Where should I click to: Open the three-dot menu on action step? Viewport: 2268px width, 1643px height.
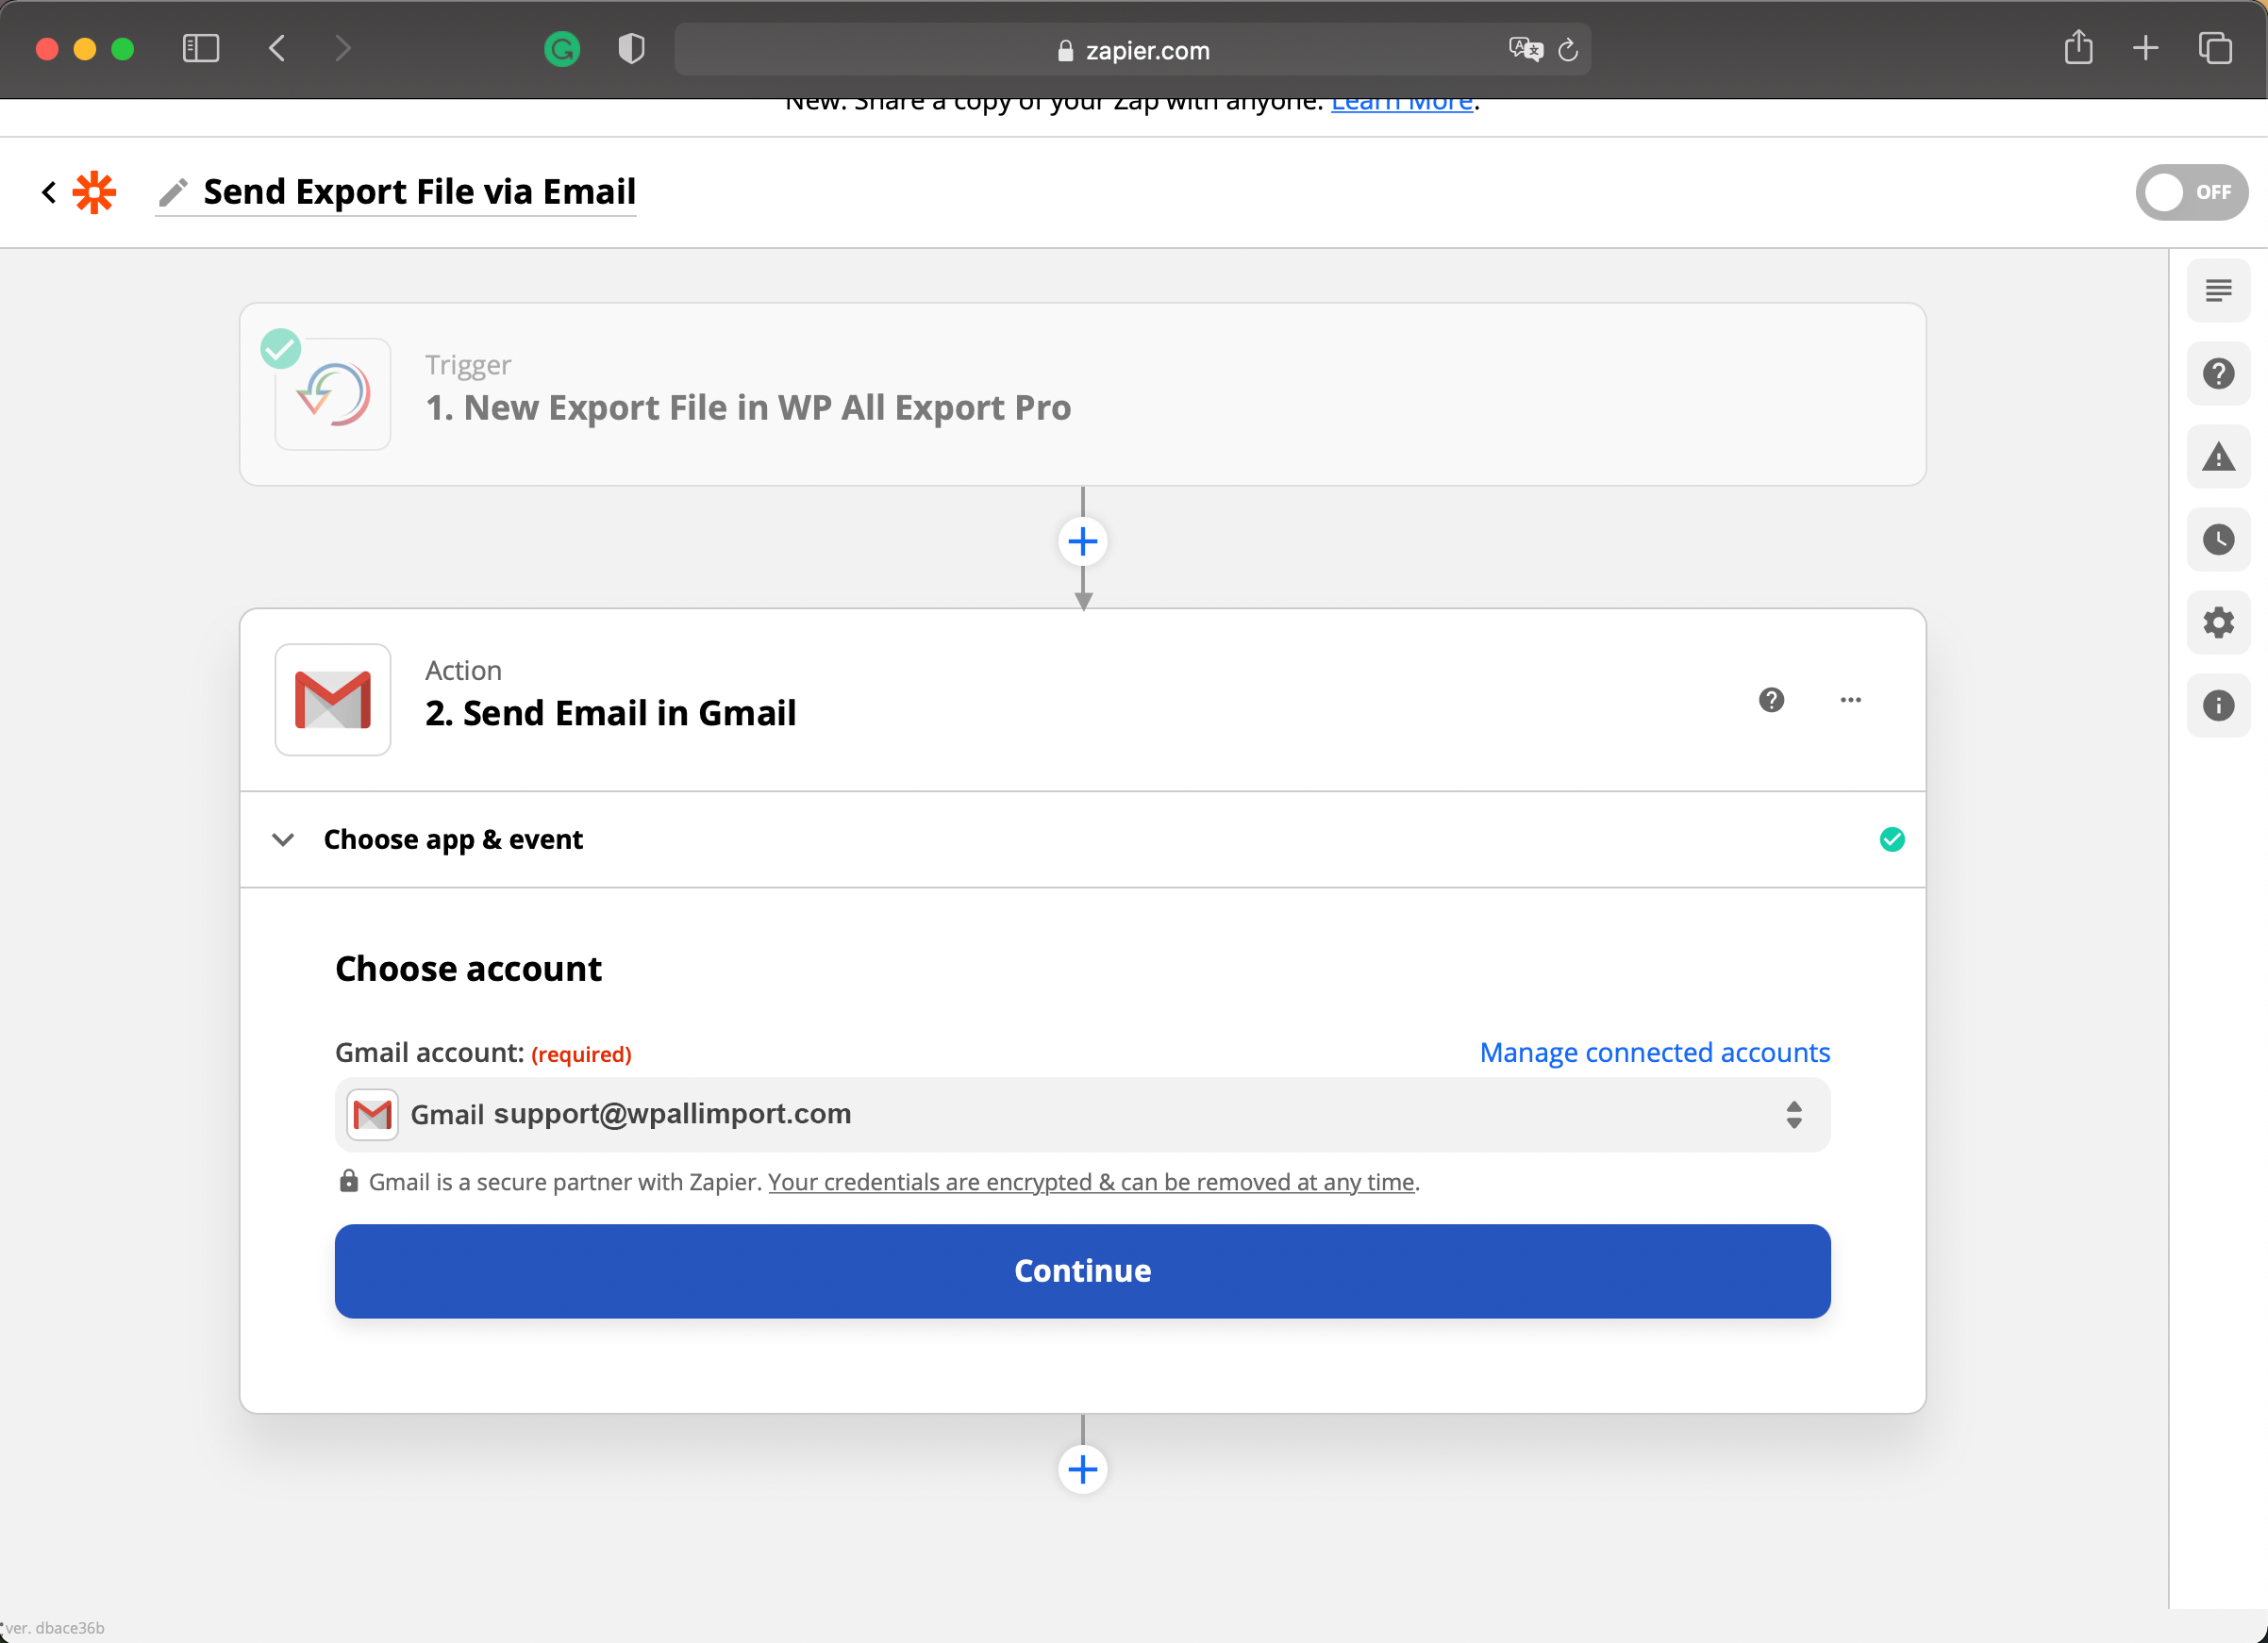tap(1850, 700)
